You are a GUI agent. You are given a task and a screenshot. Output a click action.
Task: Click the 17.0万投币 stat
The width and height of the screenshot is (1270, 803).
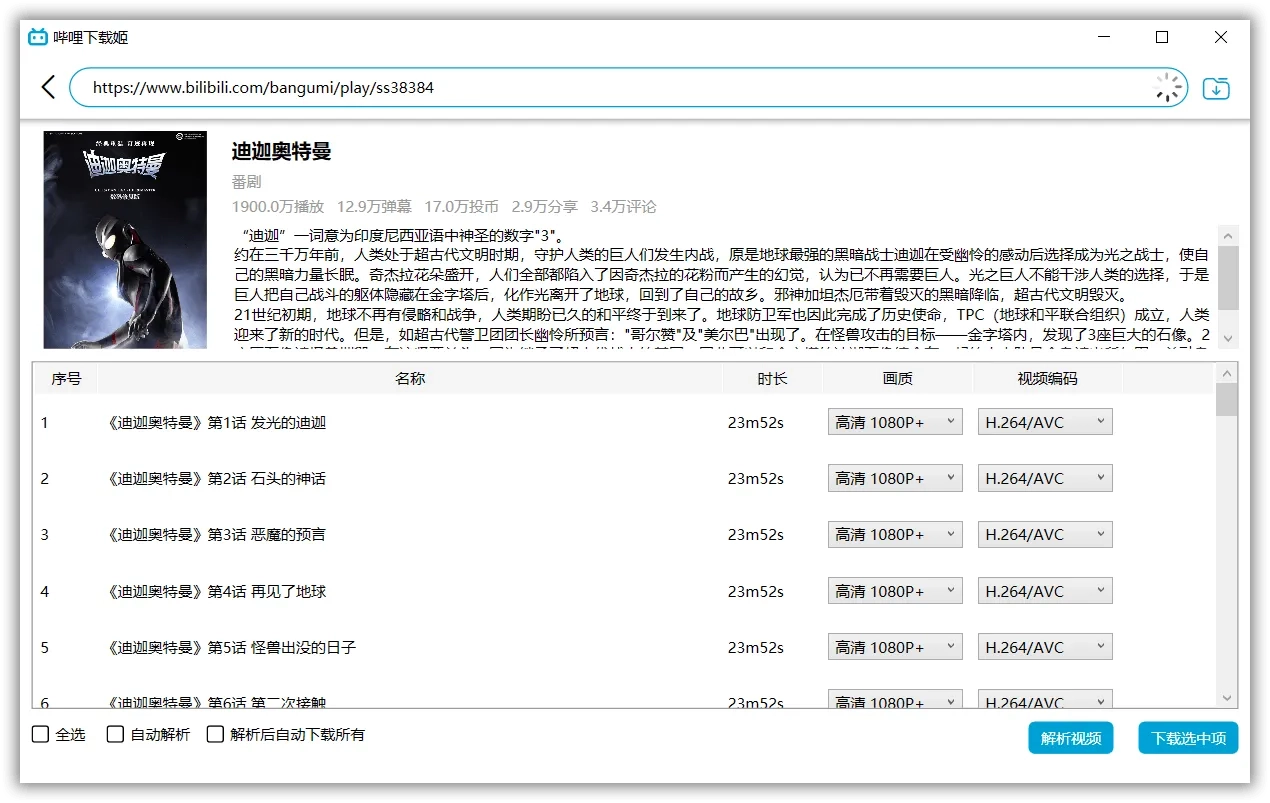click(461, 207)
